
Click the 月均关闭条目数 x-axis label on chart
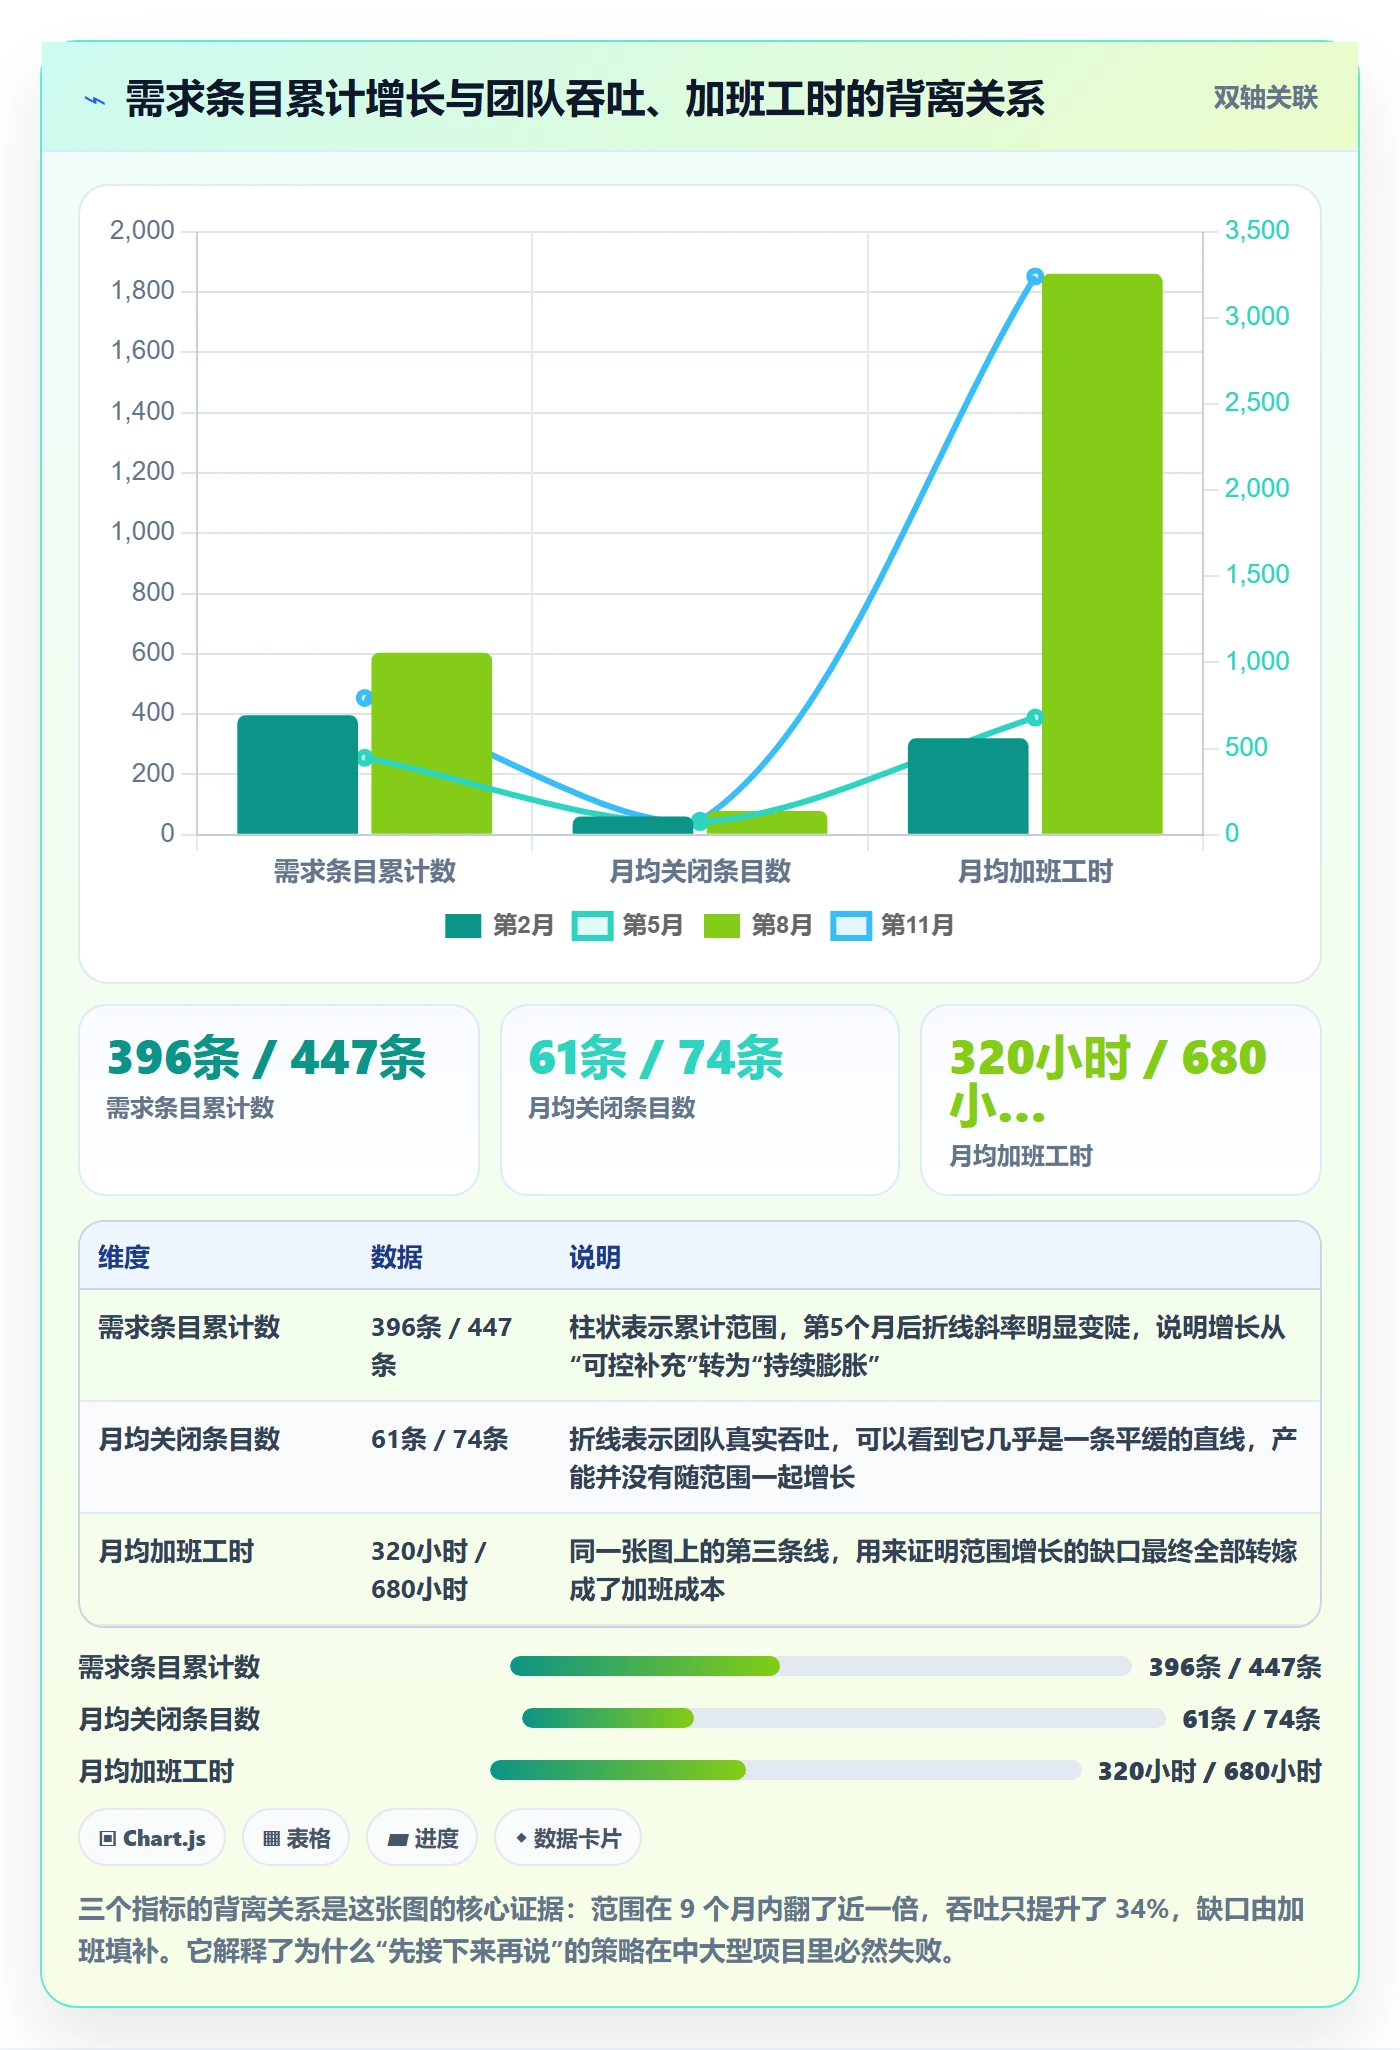pos(700,871)
